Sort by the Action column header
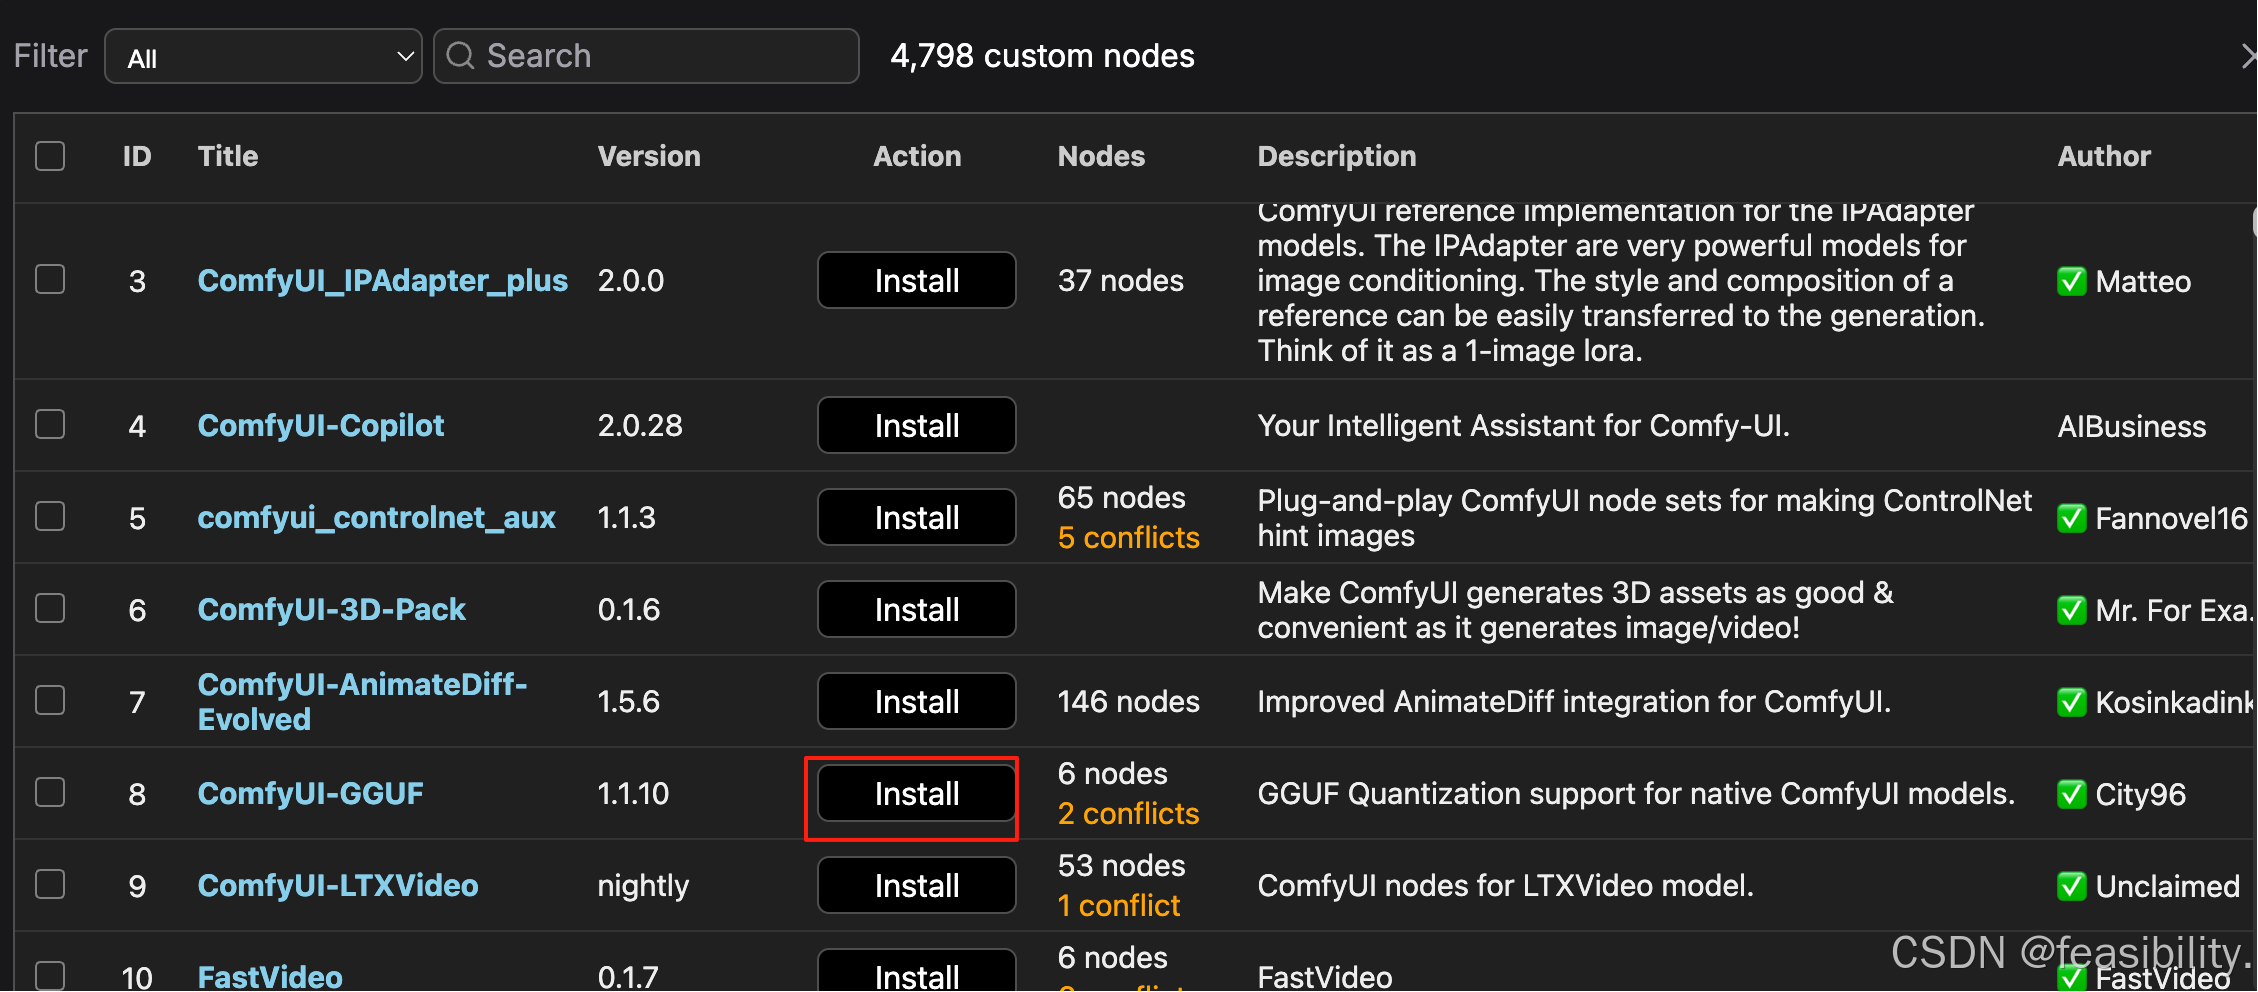Image resolution: width=2258 pixels, height=992 pixels. [917, 156]
